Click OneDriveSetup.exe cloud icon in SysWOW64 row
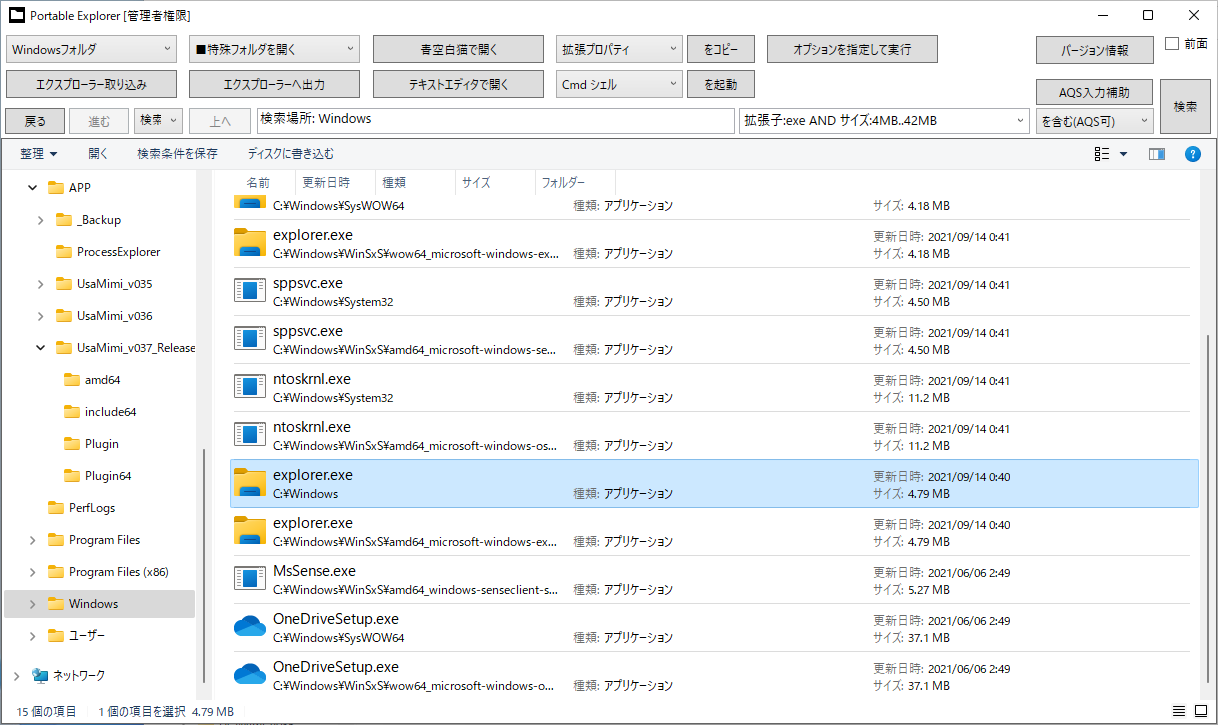 point(250,627)
